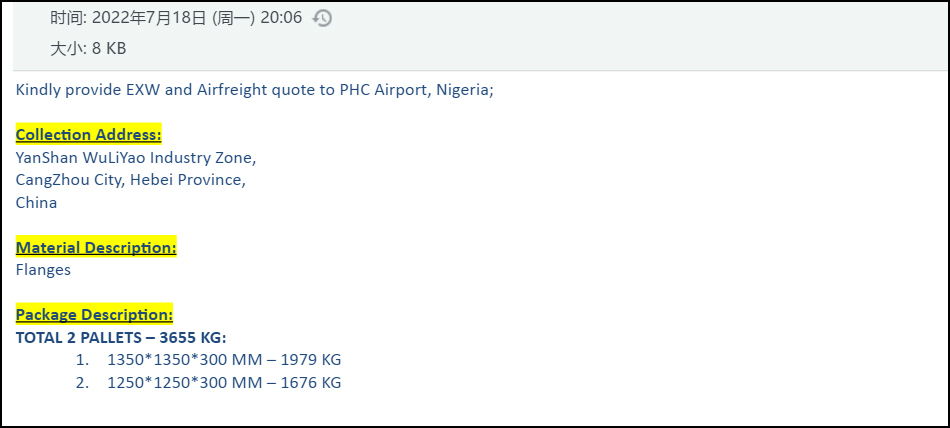The image size is (950, 428).
Task: Select the highlighted 'Collection Address:' heading
Action: (88, 135)
